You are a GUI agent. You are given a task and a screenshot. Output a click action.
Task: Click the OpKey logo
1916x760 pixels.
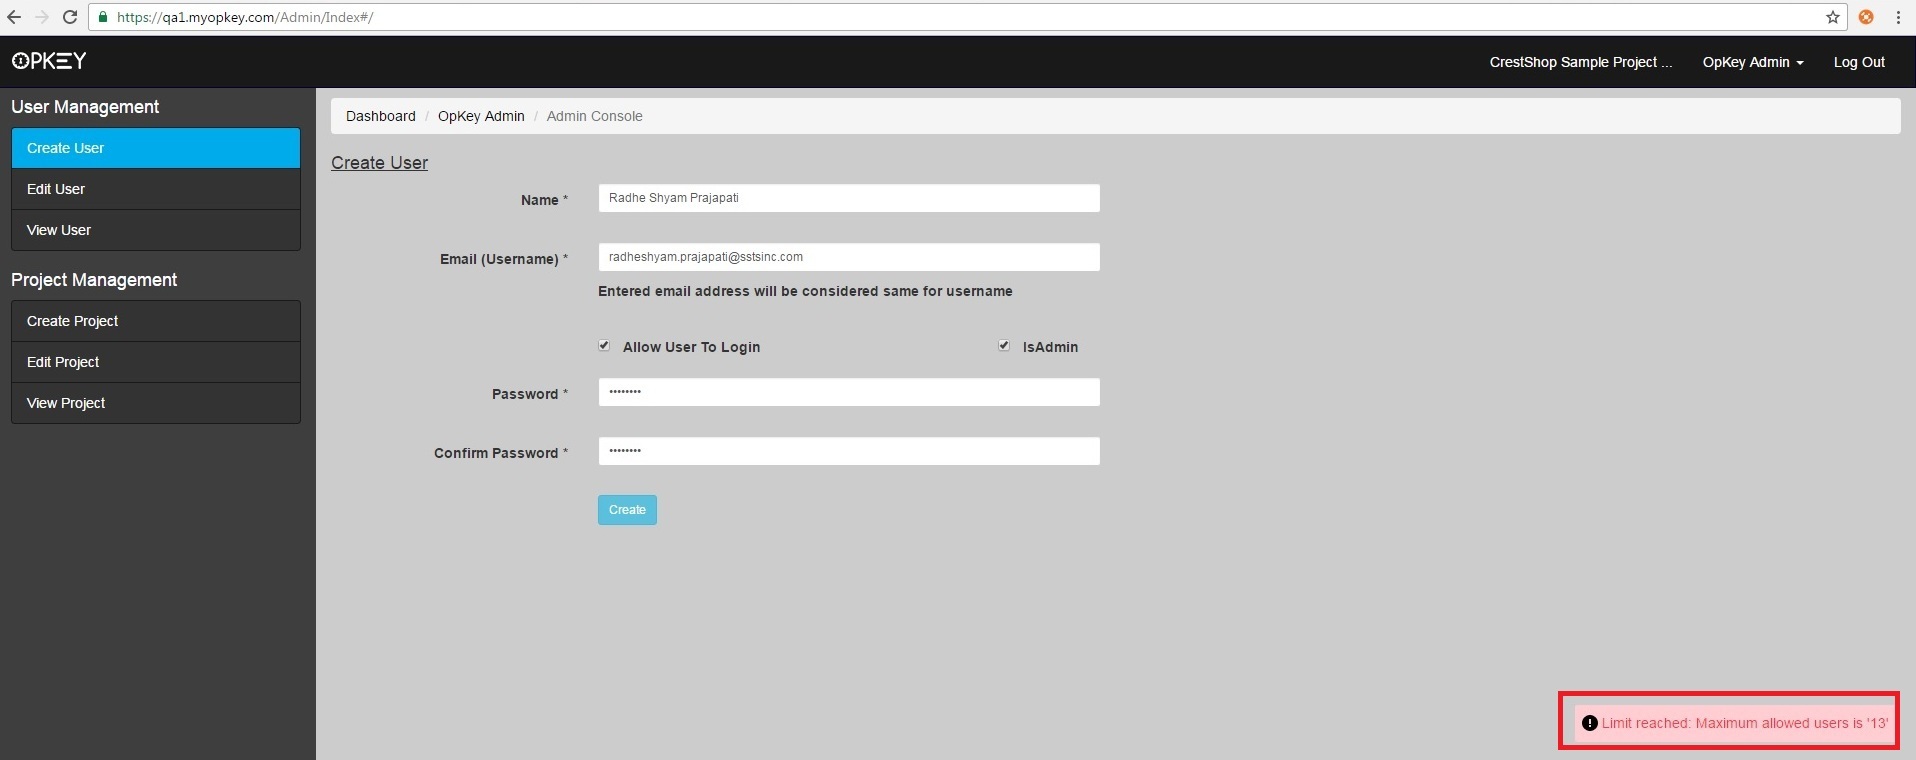(49, 61)
